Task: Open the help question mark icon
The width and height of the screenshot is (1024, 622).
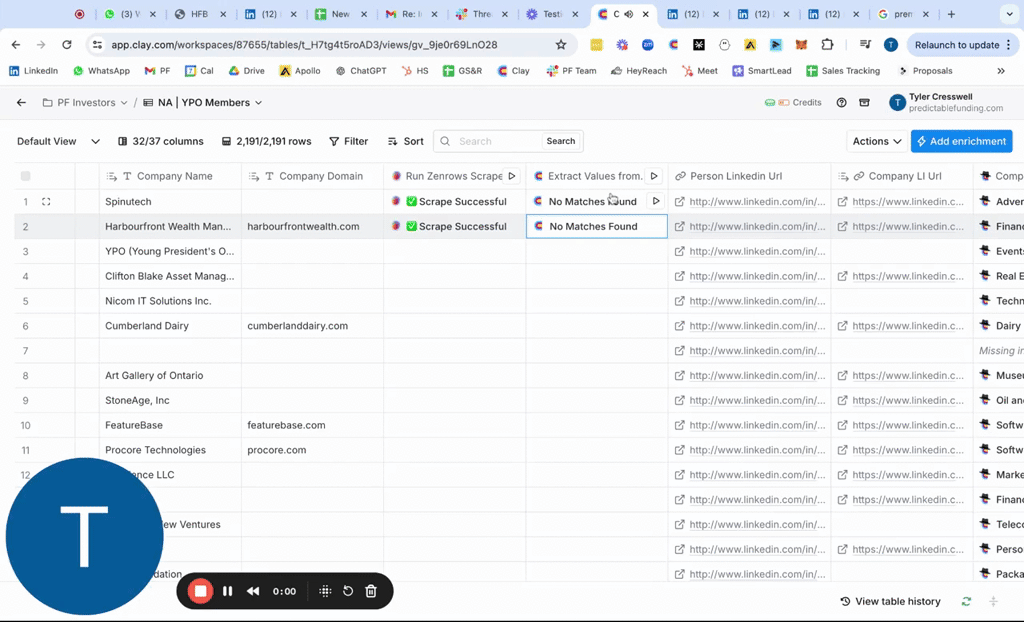Action: [841, 103]
